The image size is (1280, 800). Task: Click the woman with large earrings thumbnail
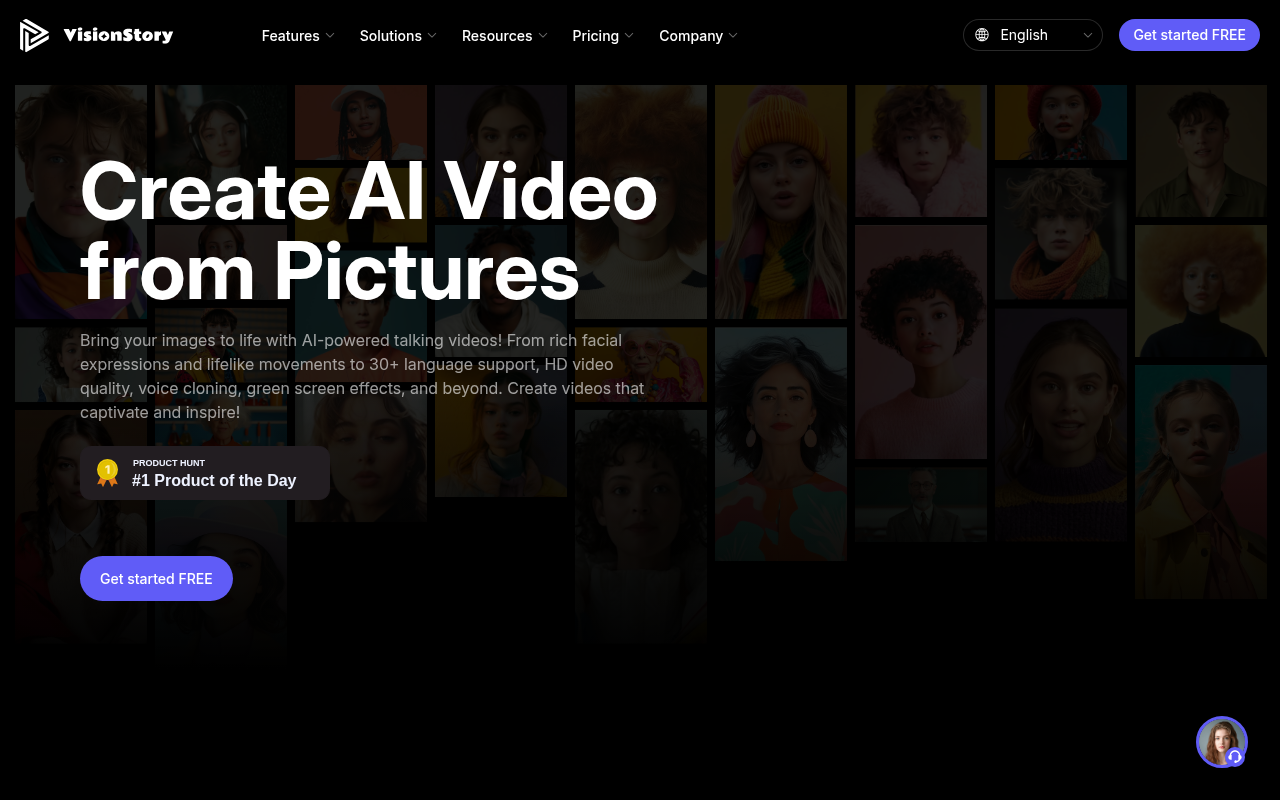coord(780,443)
